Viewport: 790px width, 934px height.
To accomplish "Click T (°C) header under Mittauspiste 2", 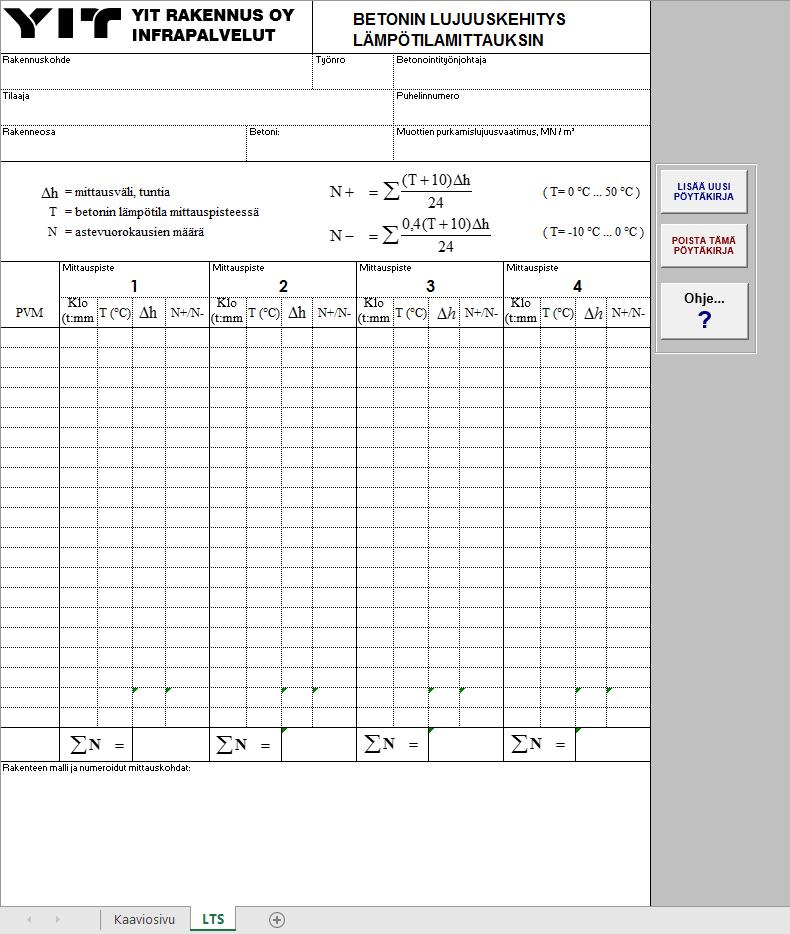I will tap(264, 312).
